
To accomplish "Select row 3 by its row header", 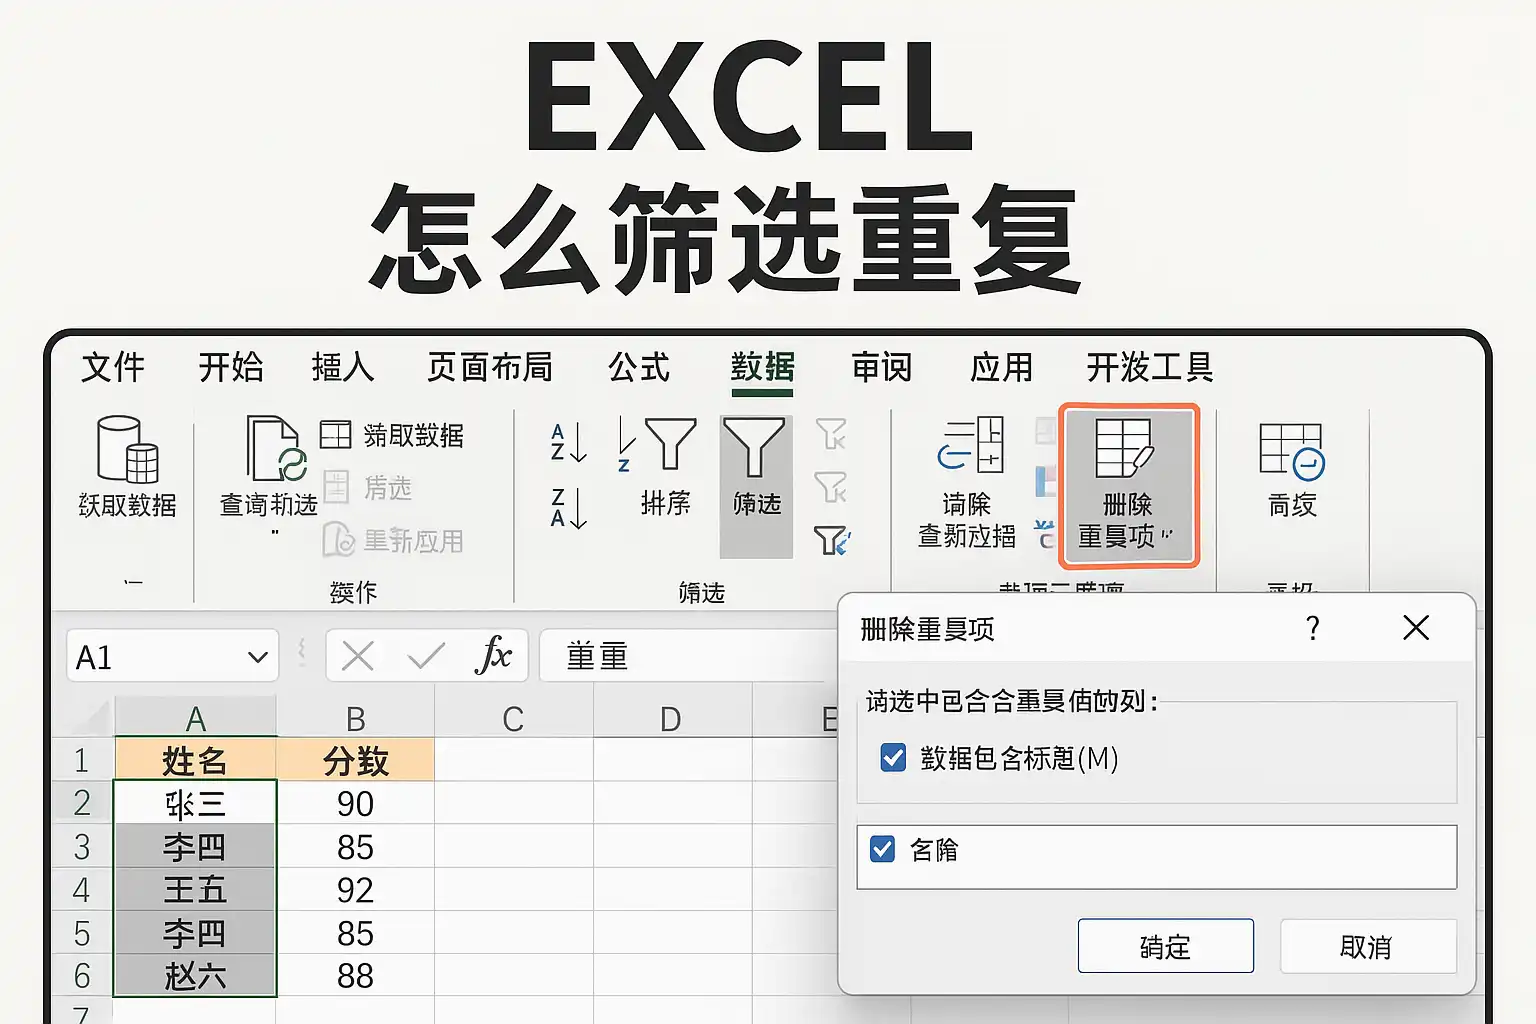I will (x=82, y=846).
